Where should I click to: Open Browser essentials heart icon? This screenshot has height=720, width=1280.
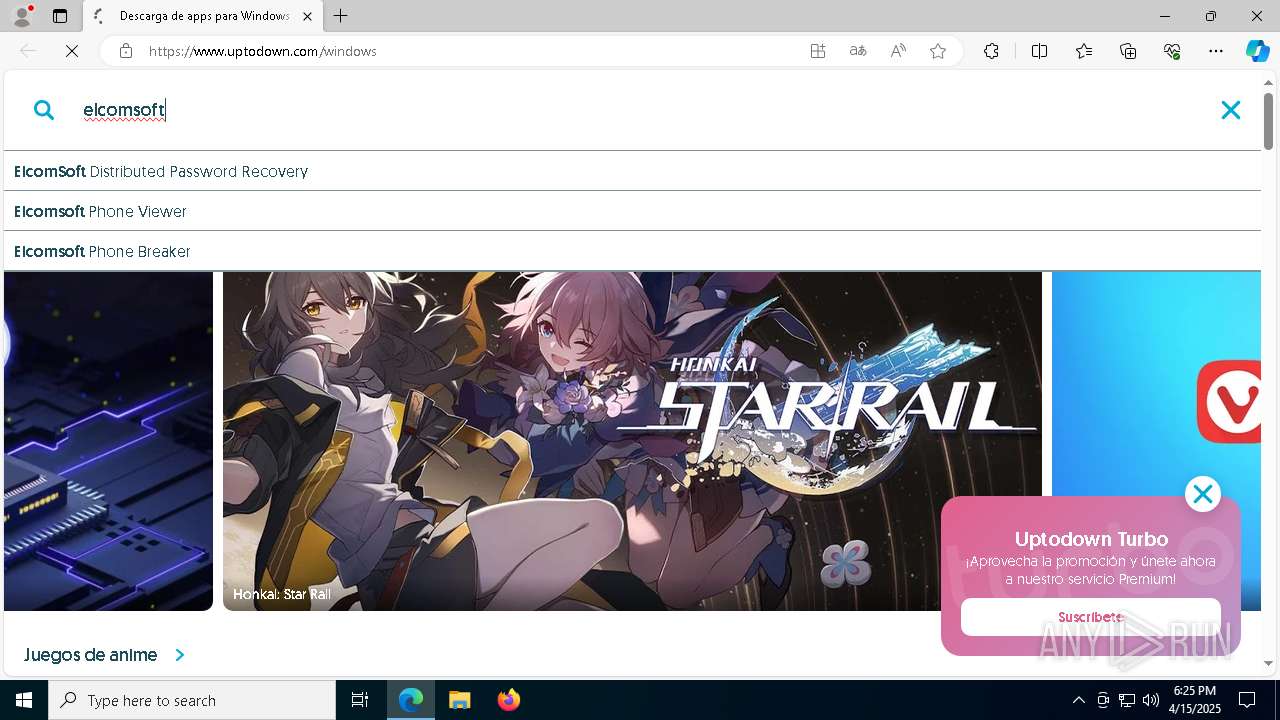(x=1172, y=51)
